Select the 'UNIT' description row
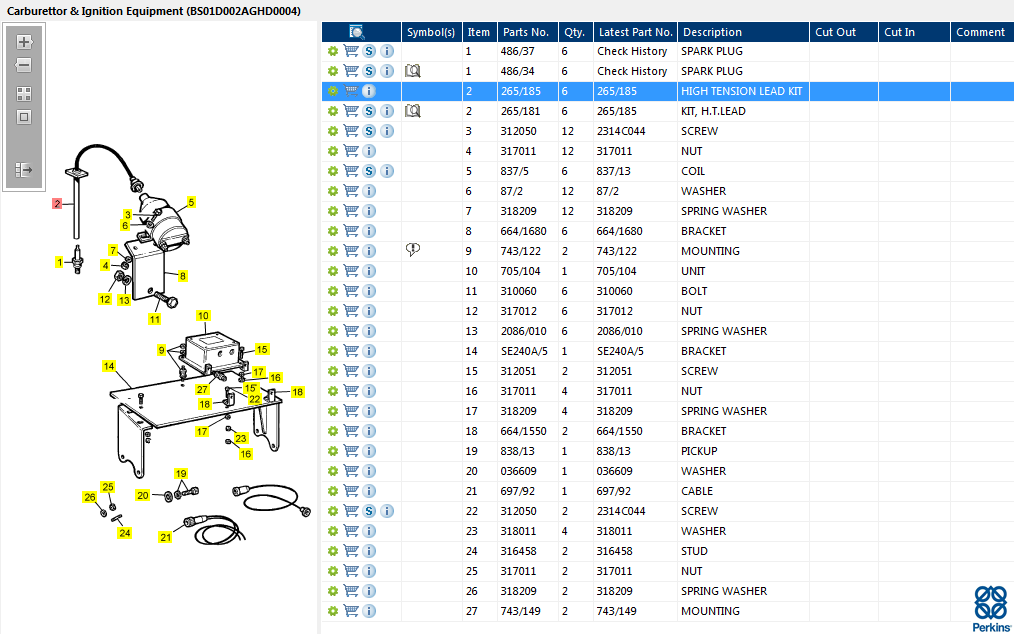The width and height of the screenshot is (1014, 634). tap(693, 271)
